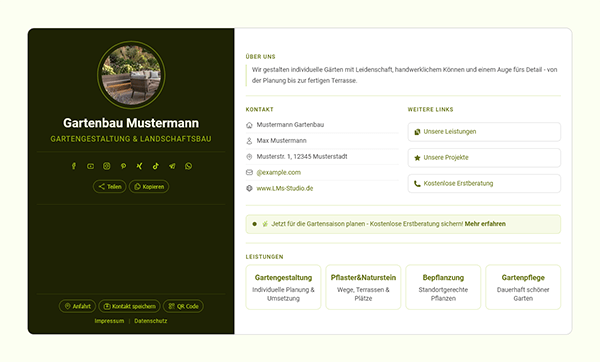Open the Instagram social icon

tap(107, 166)
